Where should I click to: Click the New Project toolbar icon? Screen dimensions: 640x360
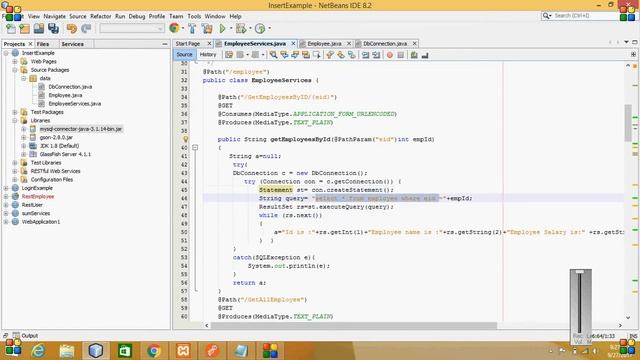click(25, 29)
